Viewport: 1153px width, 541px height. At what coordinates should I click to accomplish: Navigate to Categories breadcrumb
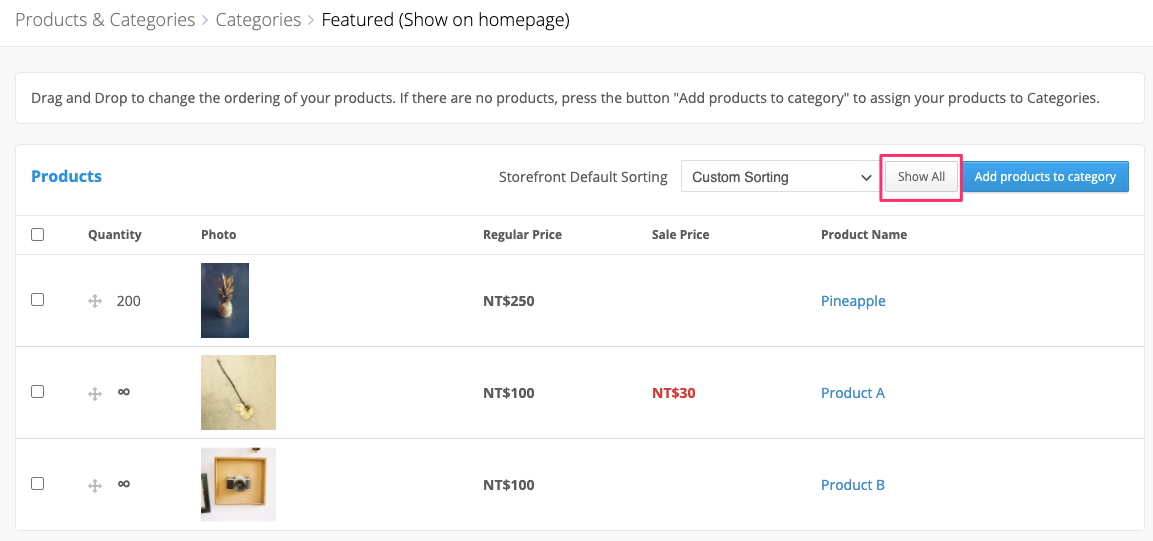pos(258,20)
